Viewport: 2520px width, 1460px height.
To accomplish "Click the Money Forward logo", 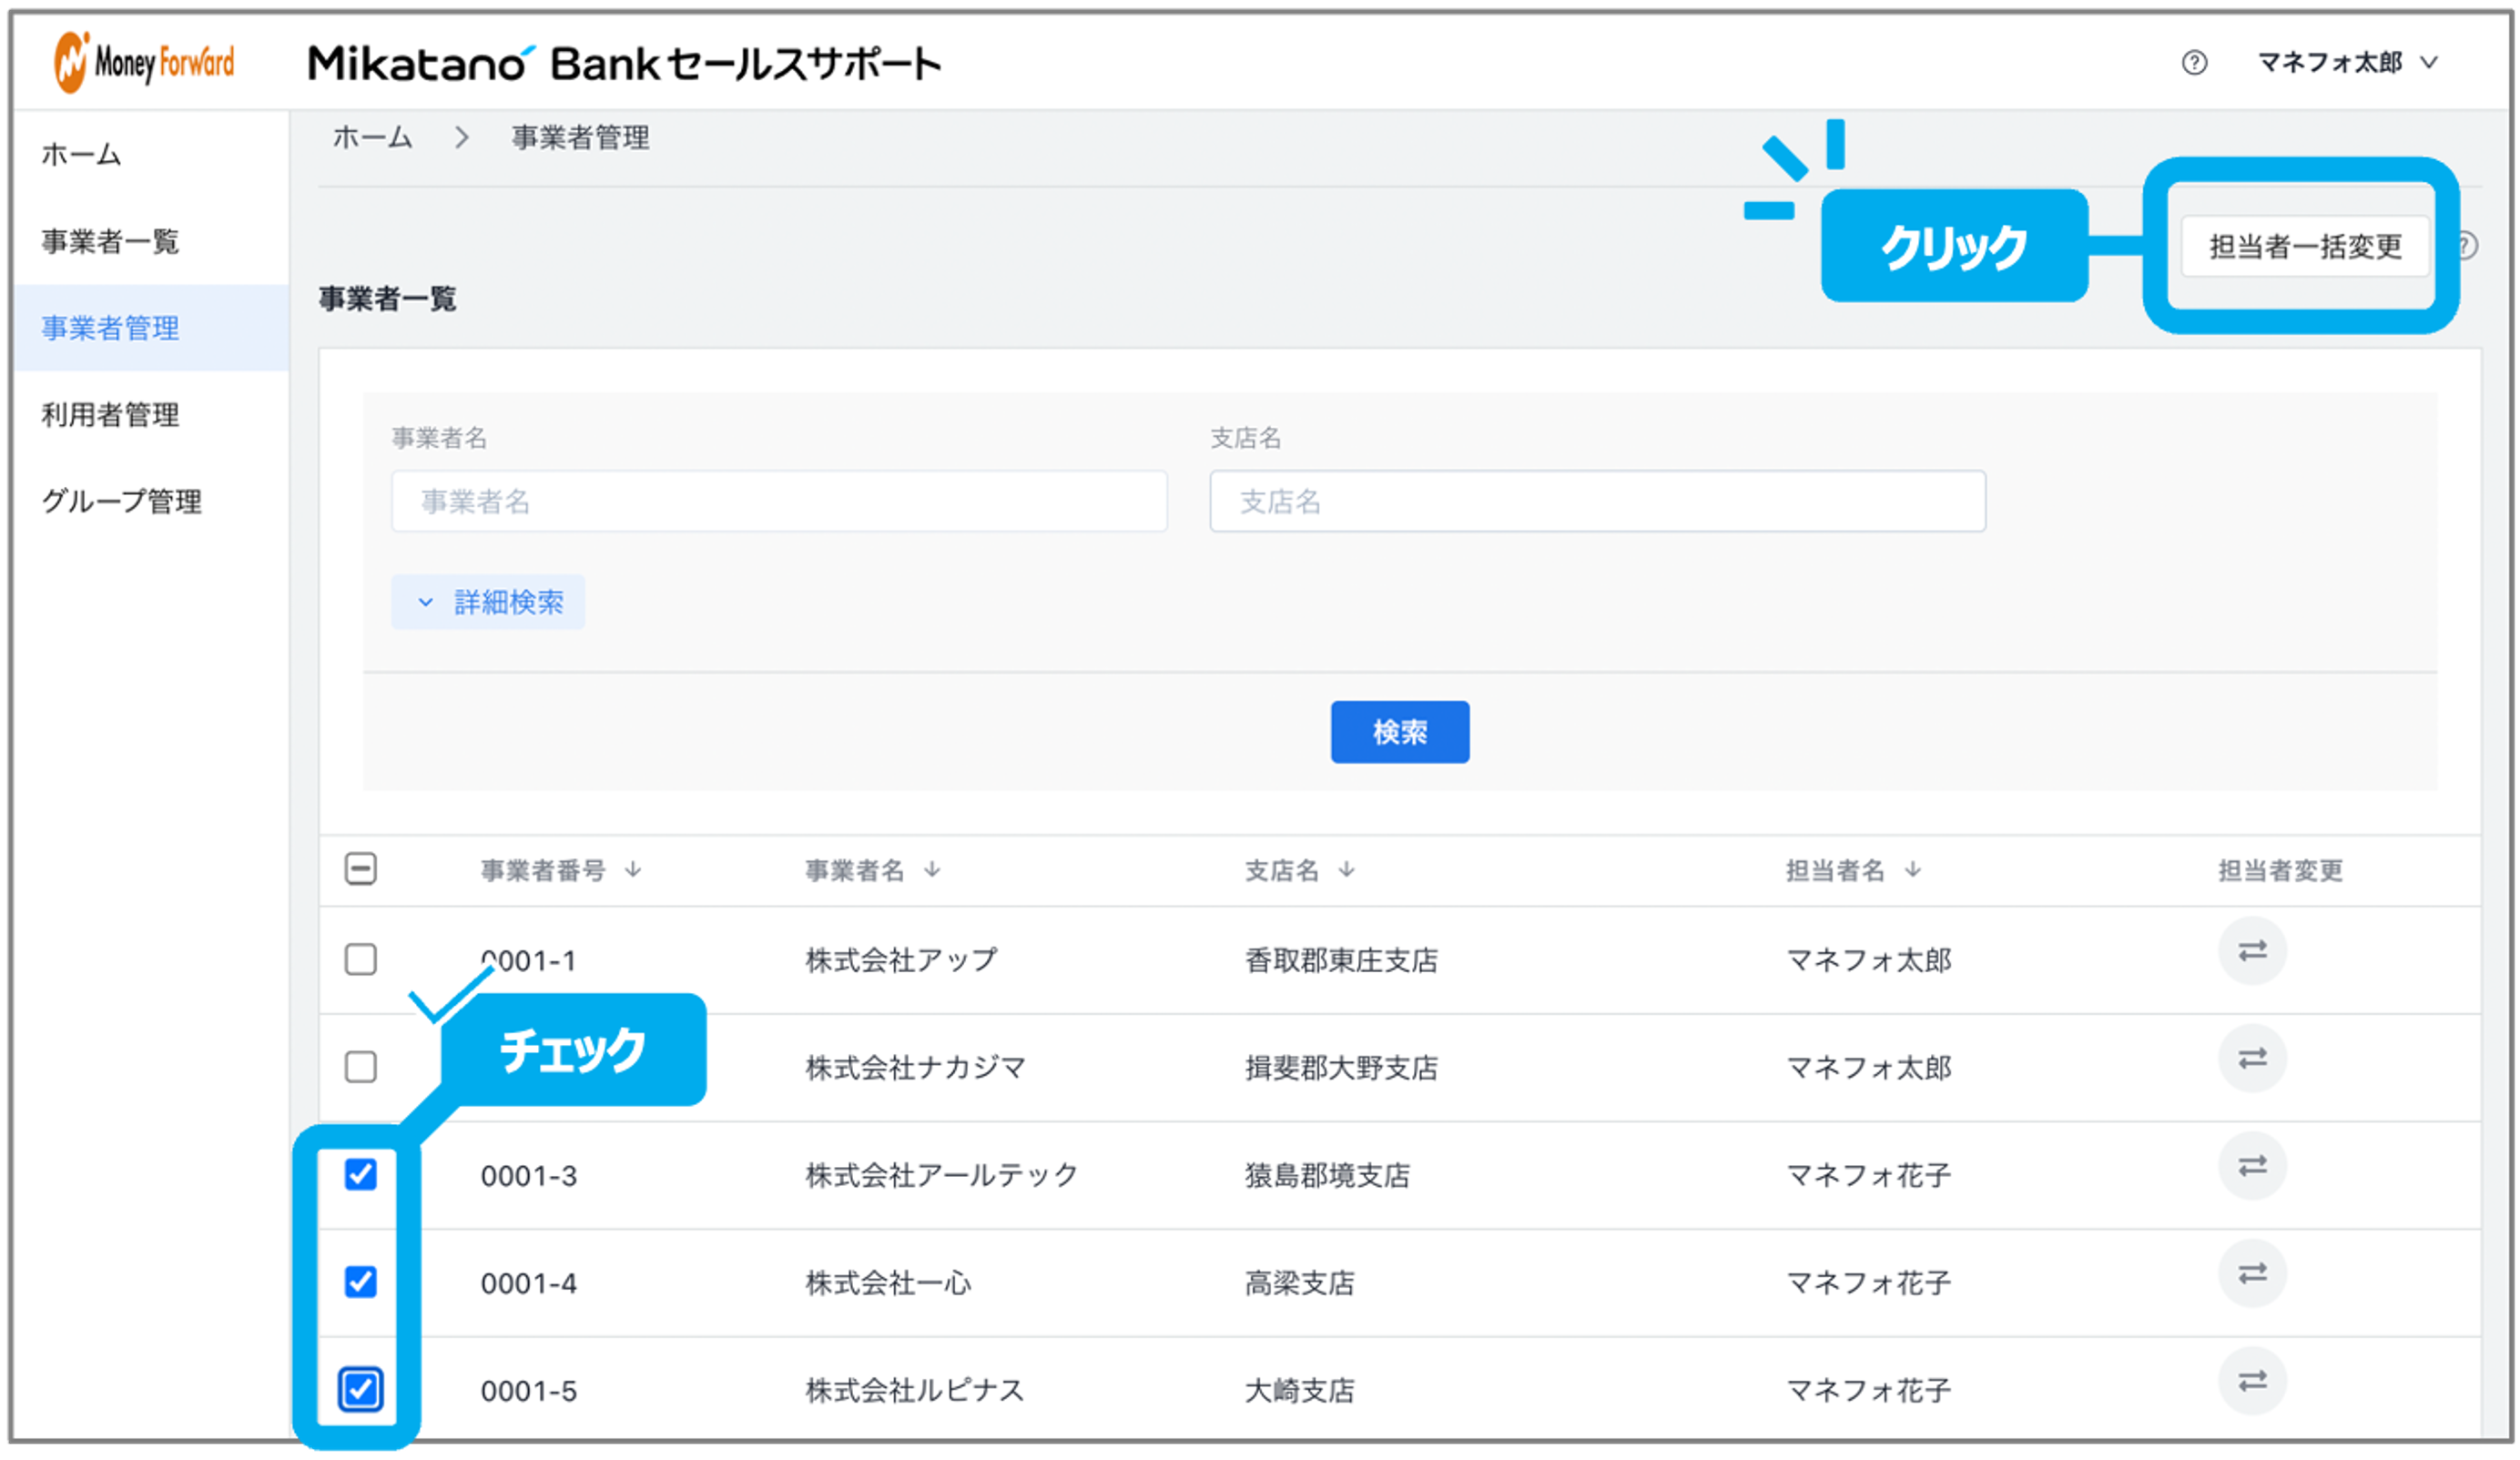I will click(x=145, y=62).
